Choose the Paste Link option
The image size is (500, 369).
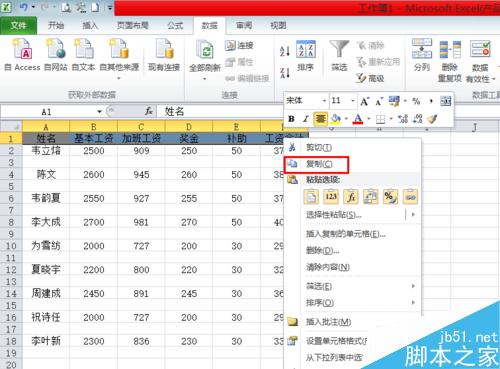410,197
